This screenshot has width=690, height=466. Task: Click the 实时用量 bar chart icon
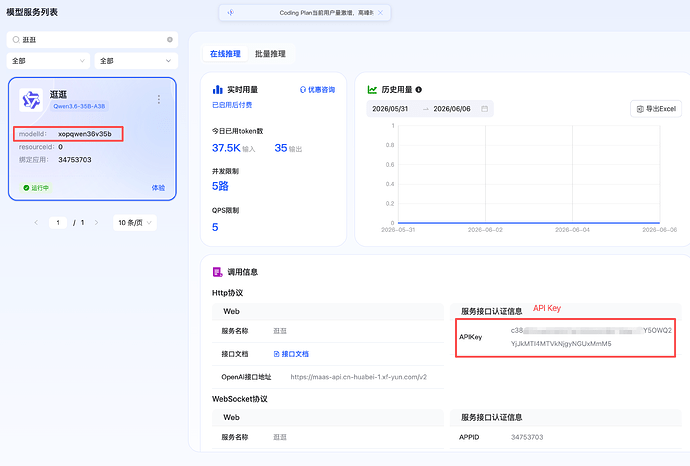[217, 90]
